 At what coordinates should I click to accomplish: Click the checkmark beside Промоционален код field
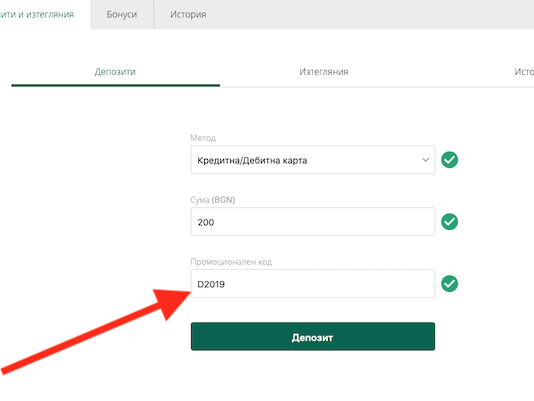[x=449, y=283]
